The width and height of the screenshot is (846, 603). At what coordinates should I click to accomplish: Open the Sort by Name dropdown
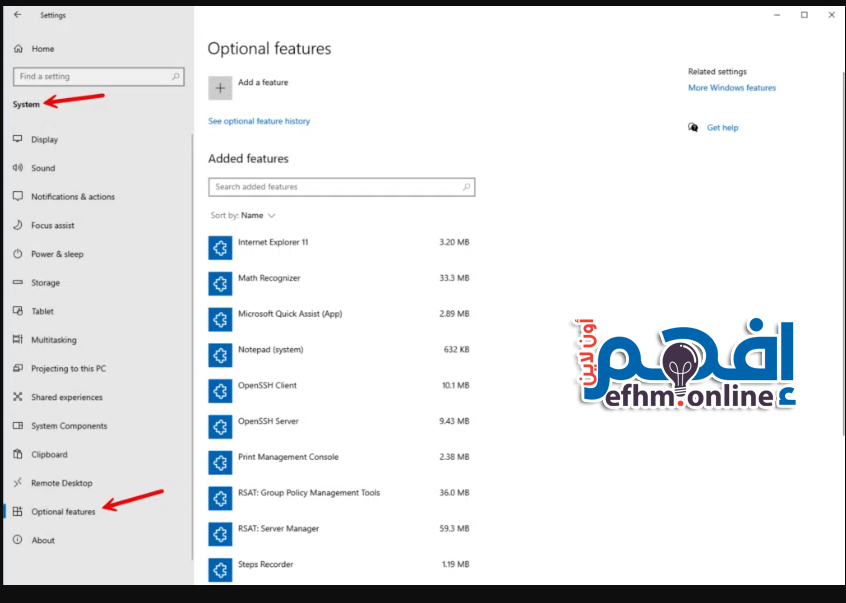pos(258,215)
